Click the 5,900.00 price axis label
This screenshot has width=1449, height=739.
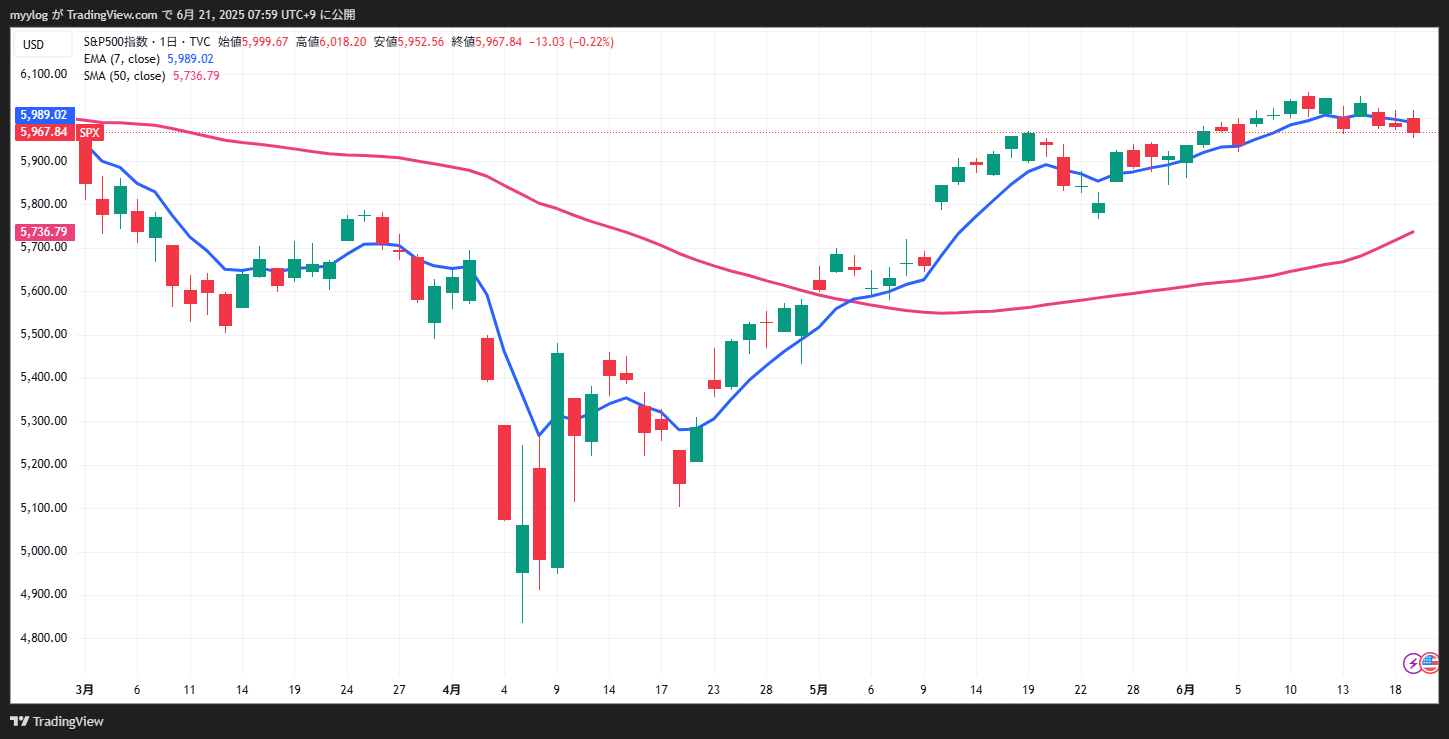point(44,161)
